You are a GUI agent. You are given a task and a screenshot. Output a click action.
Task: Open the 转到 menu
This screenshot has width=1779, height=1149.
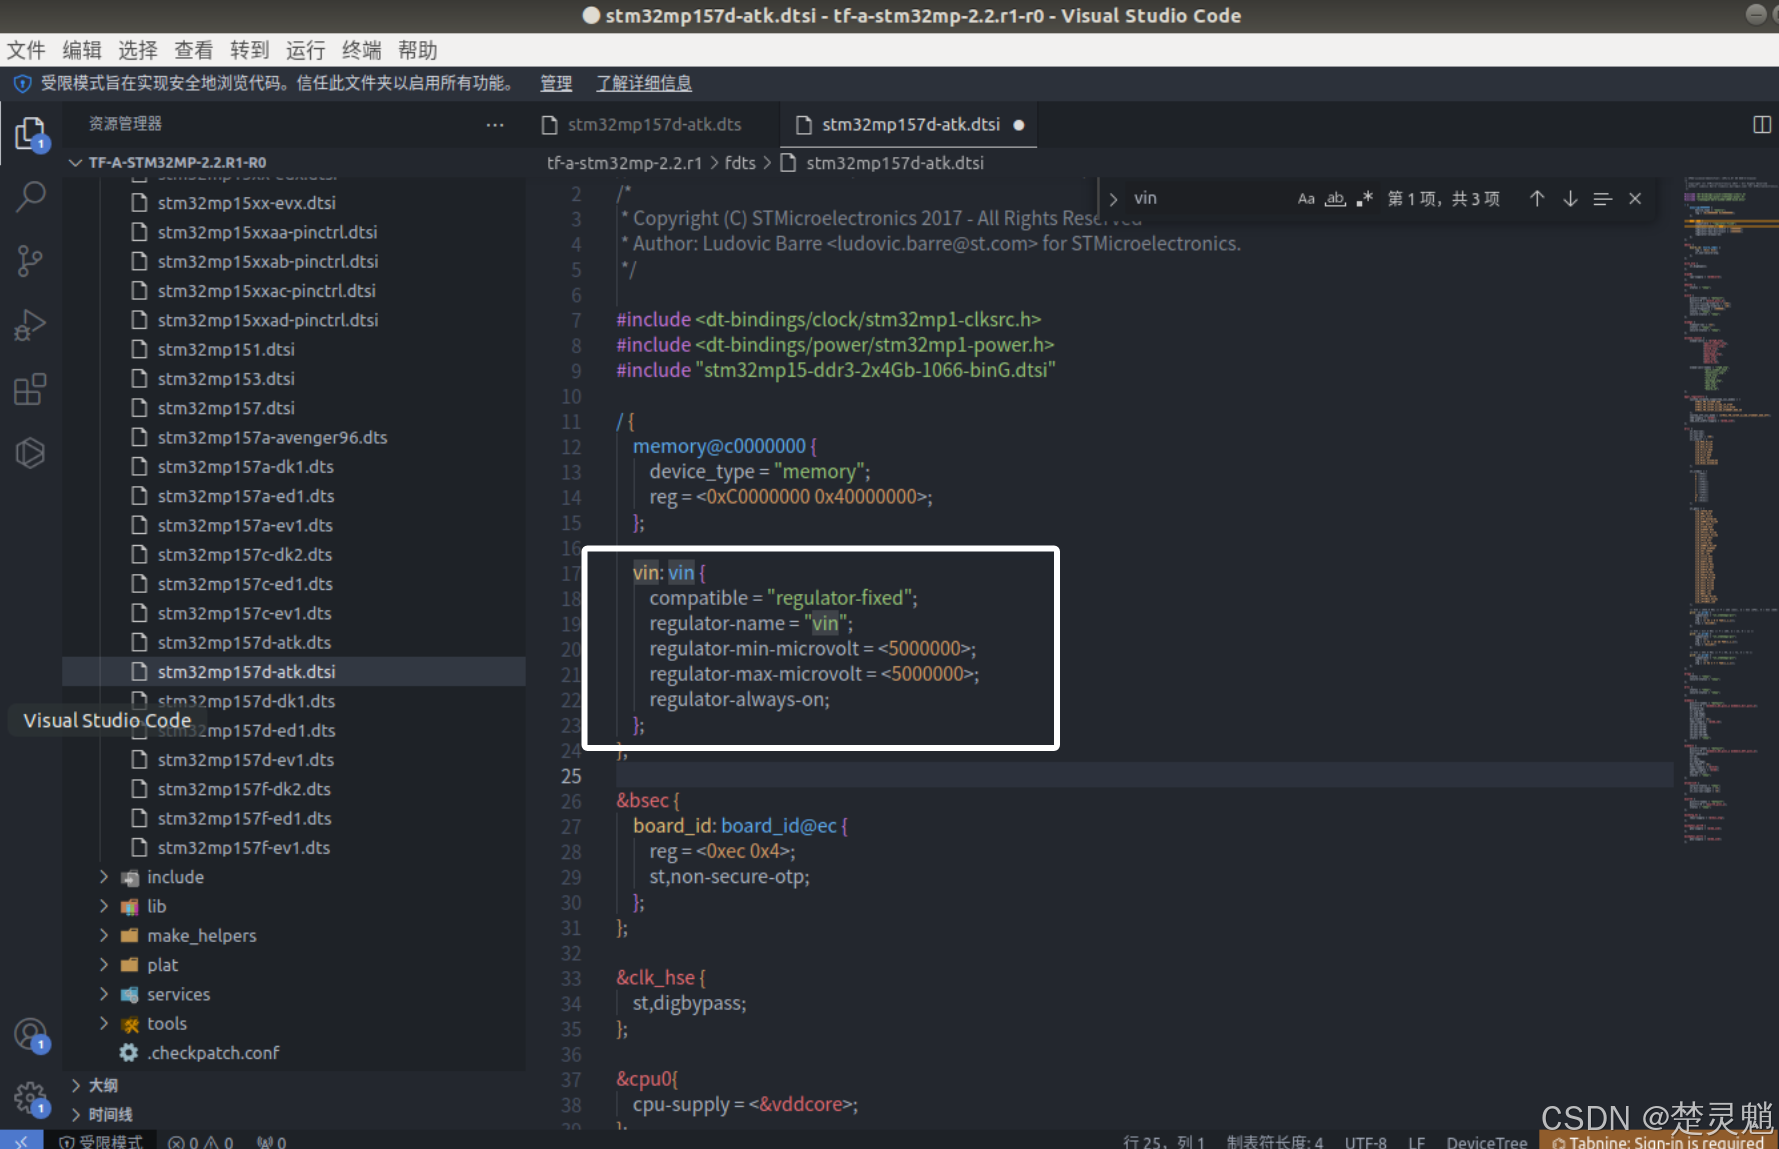coord(250,50)
